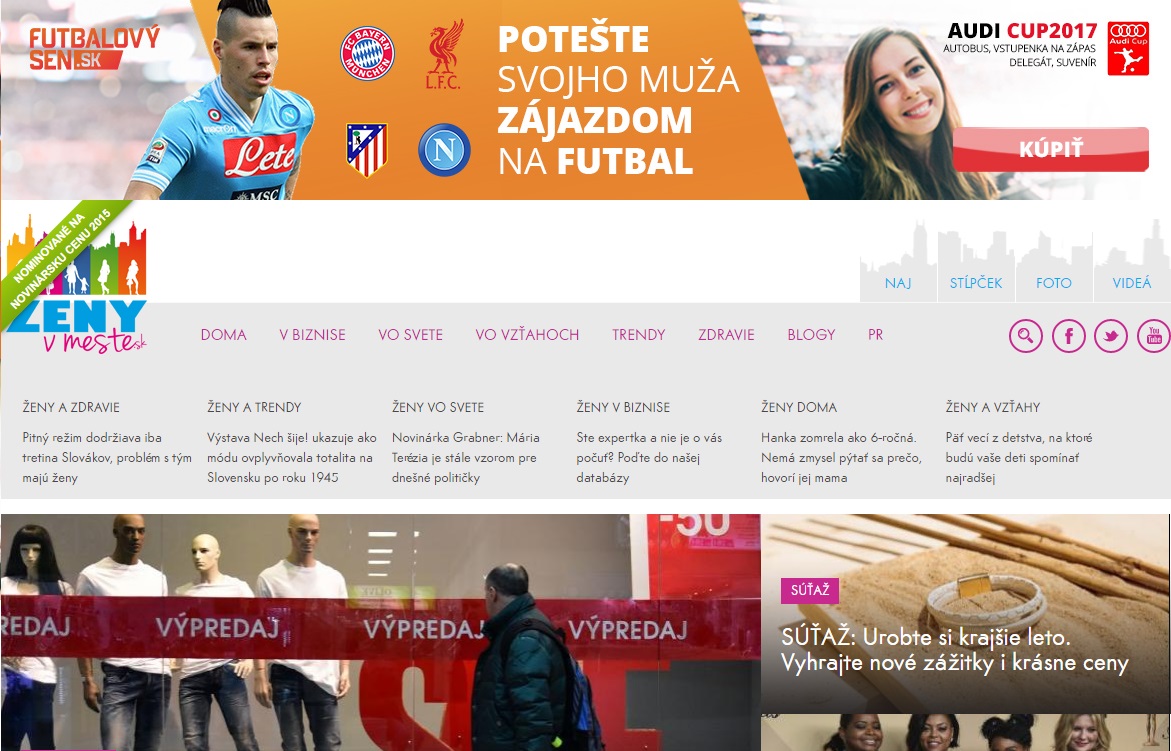Open the search magnifier icon

click(1025, 336)
